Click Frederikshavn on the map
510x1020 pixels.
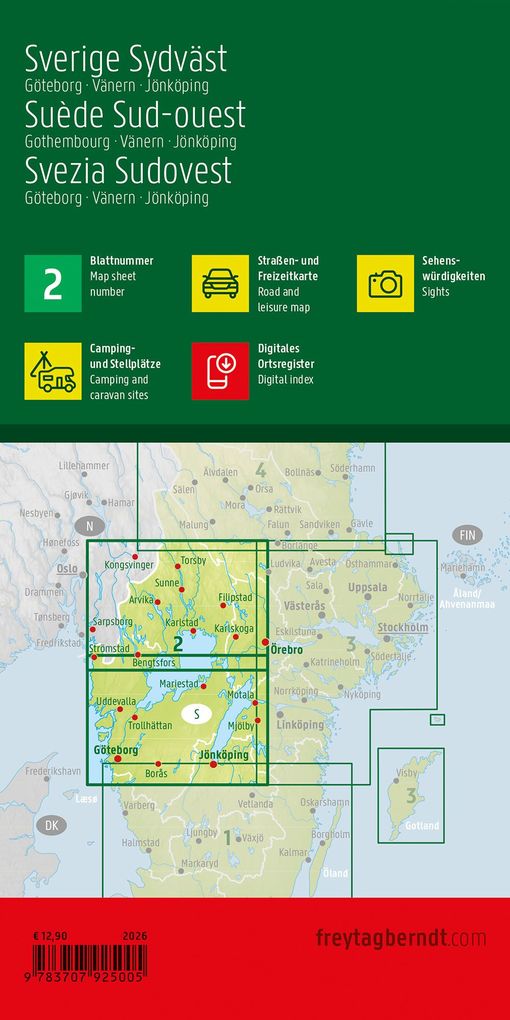pyautogui.click(x=53, y=772)
